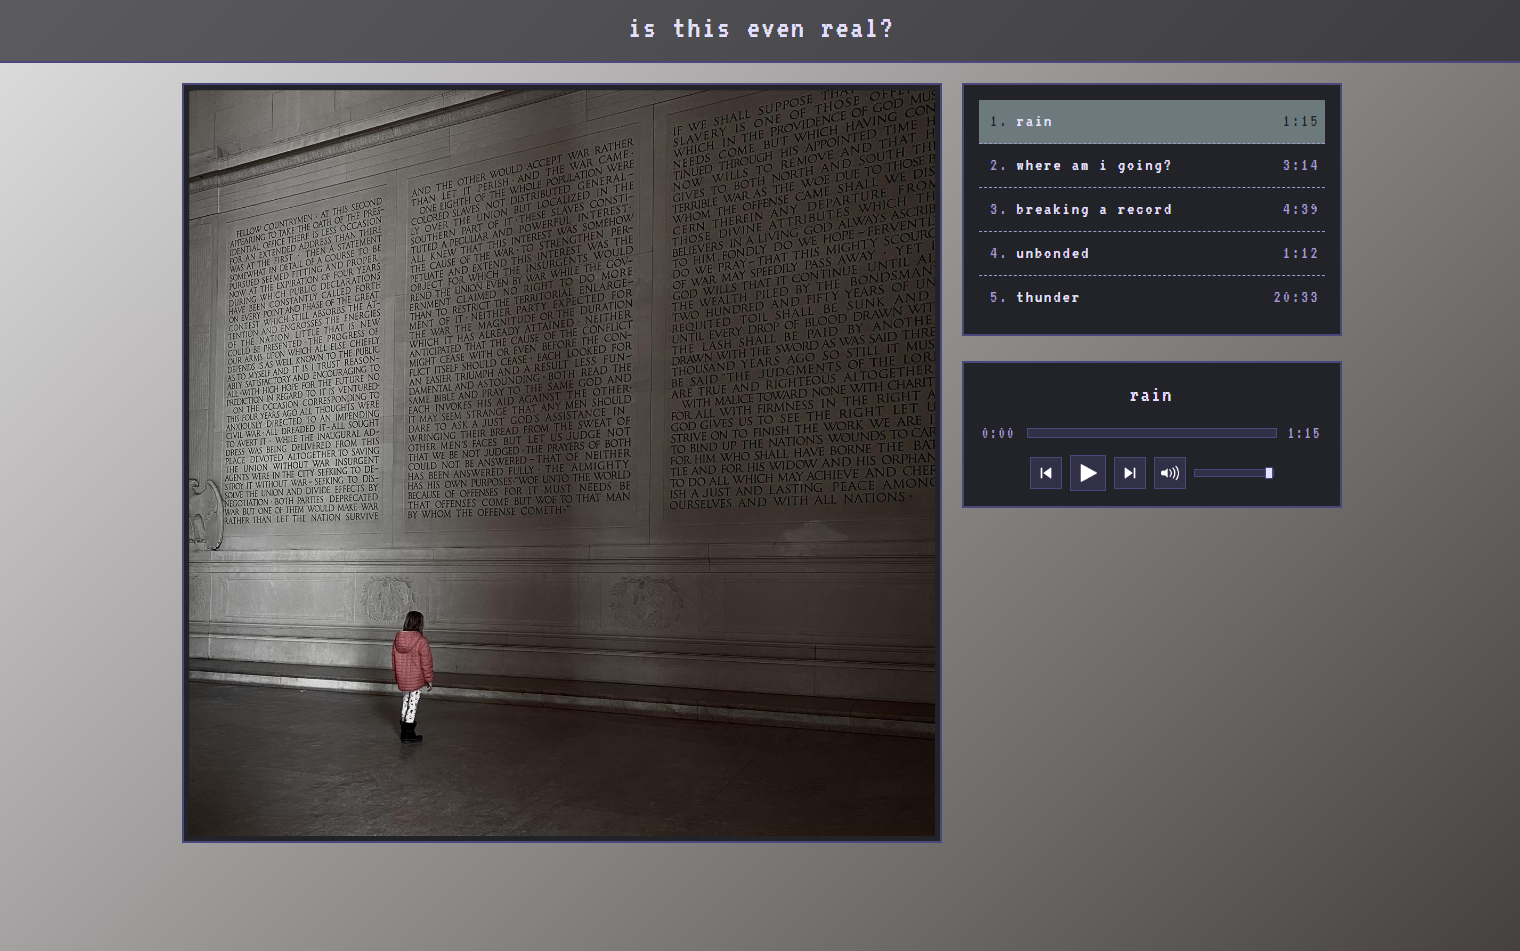
Task: Select the "unbonded" track
Action: pos(1052,254)
